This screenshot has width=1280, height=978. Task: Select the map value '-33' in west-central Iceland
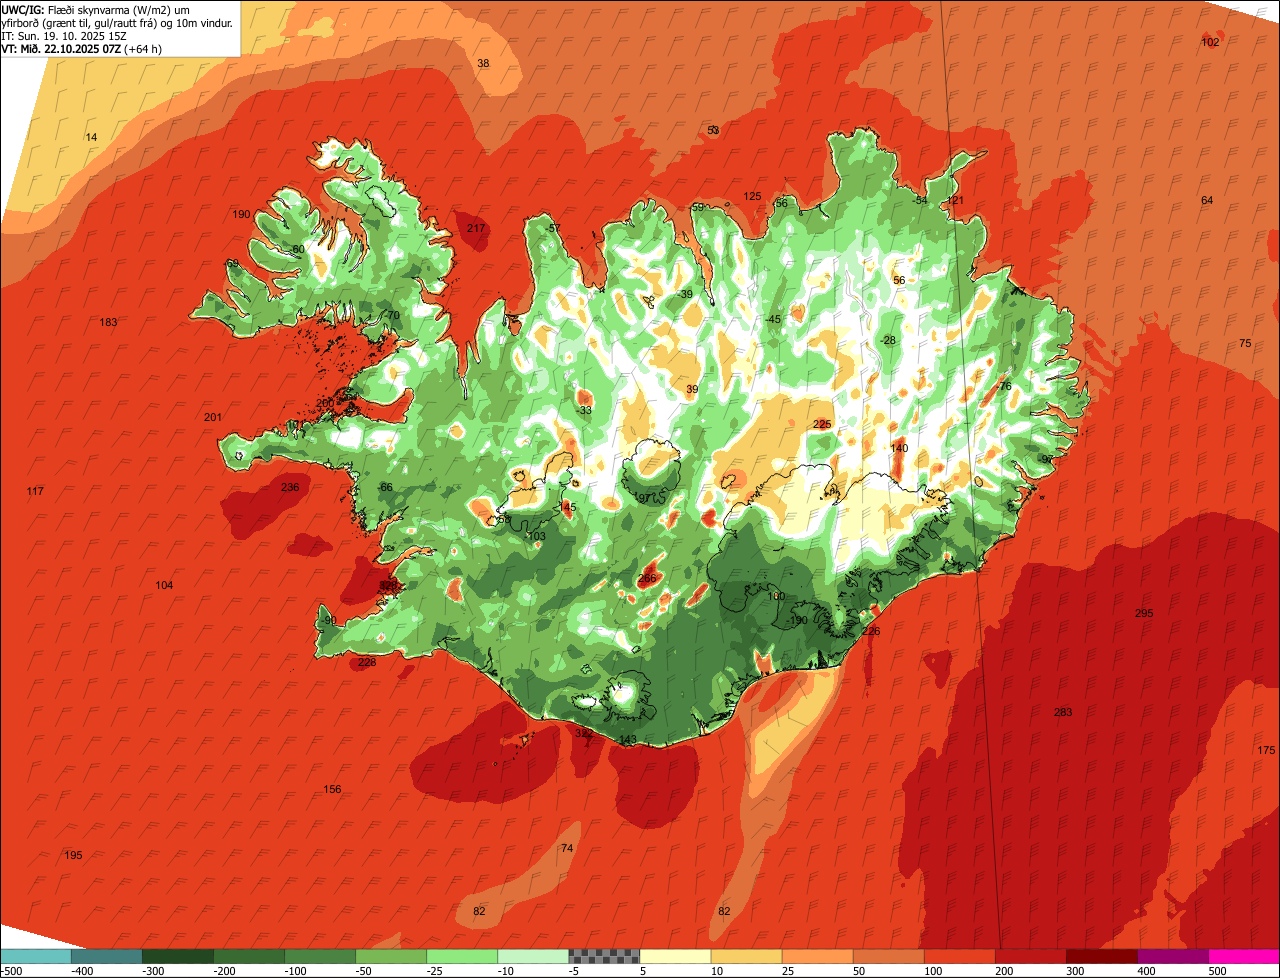pos(584,410)
